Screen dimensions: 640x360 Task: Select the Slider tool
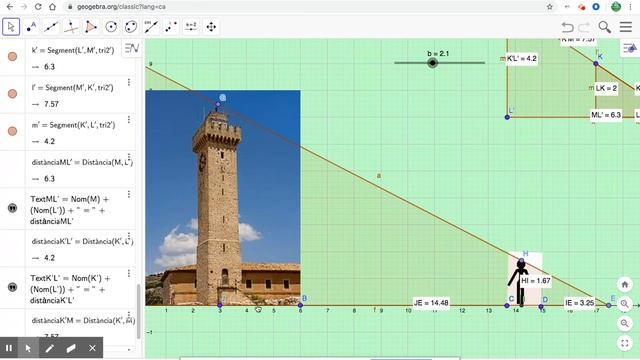pos(191,27)
